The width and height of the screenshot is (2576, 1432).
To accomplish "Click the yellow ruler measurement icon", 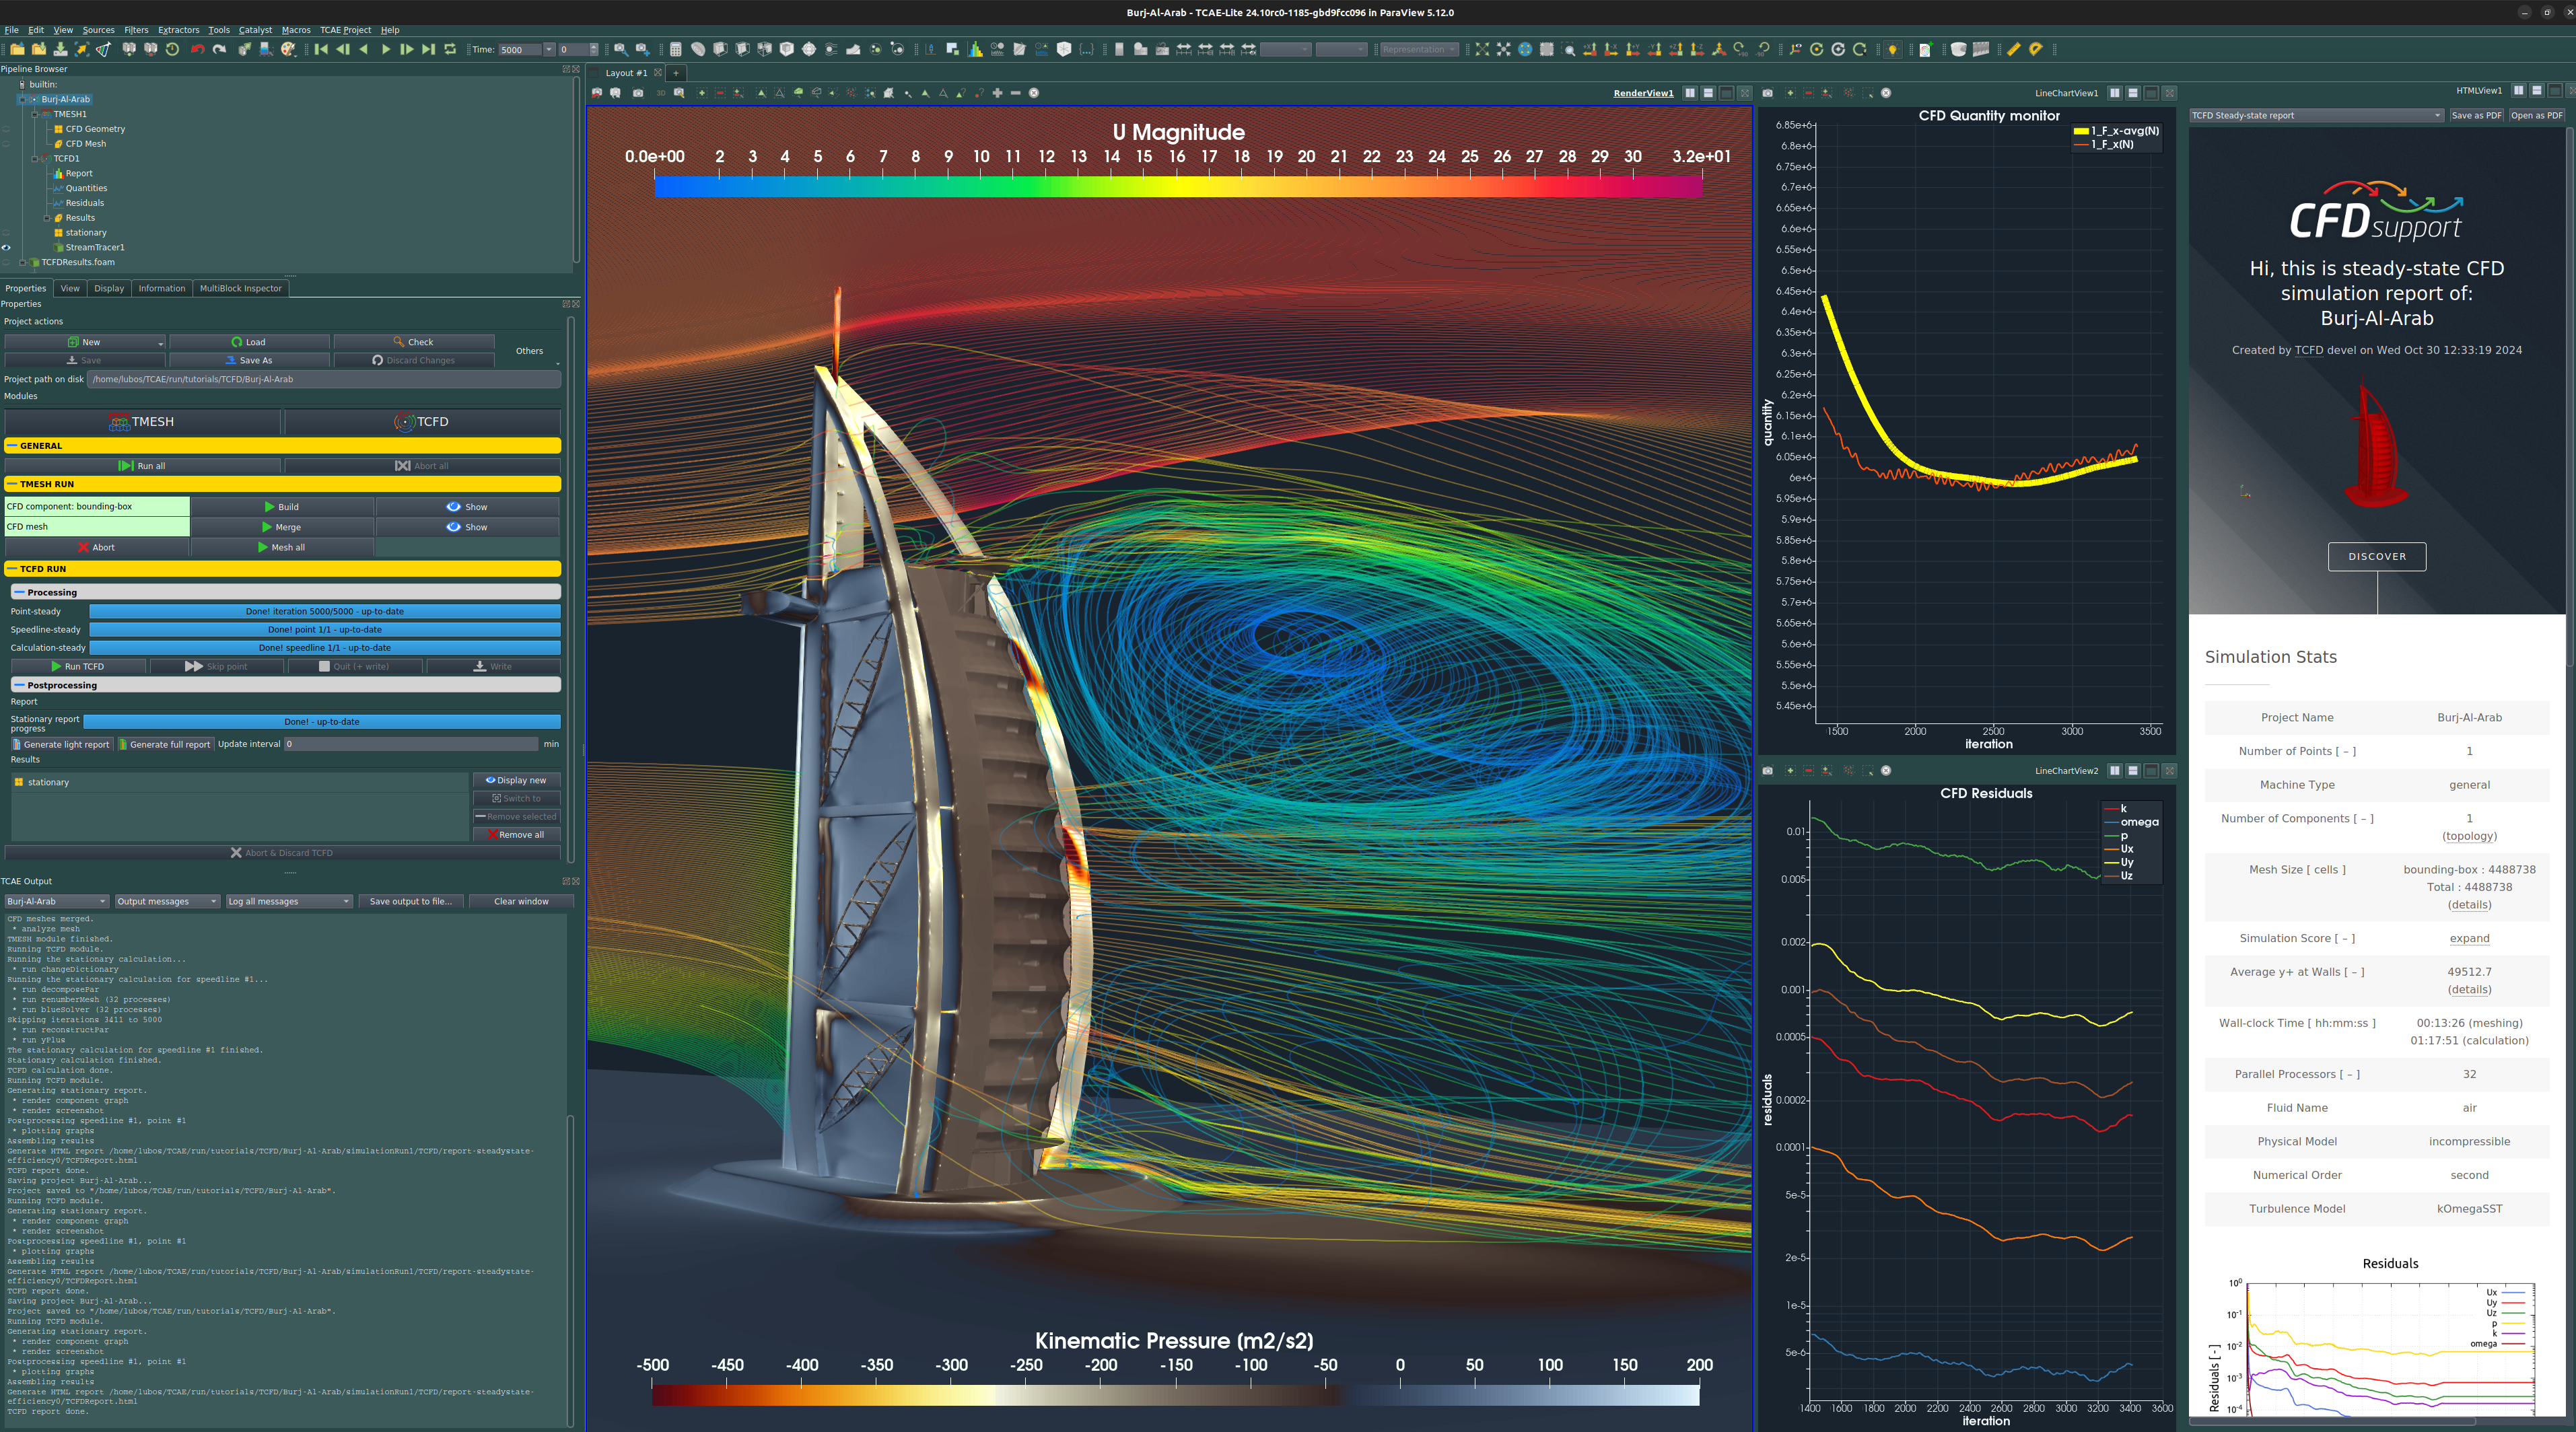I will tap(2014, 49).
